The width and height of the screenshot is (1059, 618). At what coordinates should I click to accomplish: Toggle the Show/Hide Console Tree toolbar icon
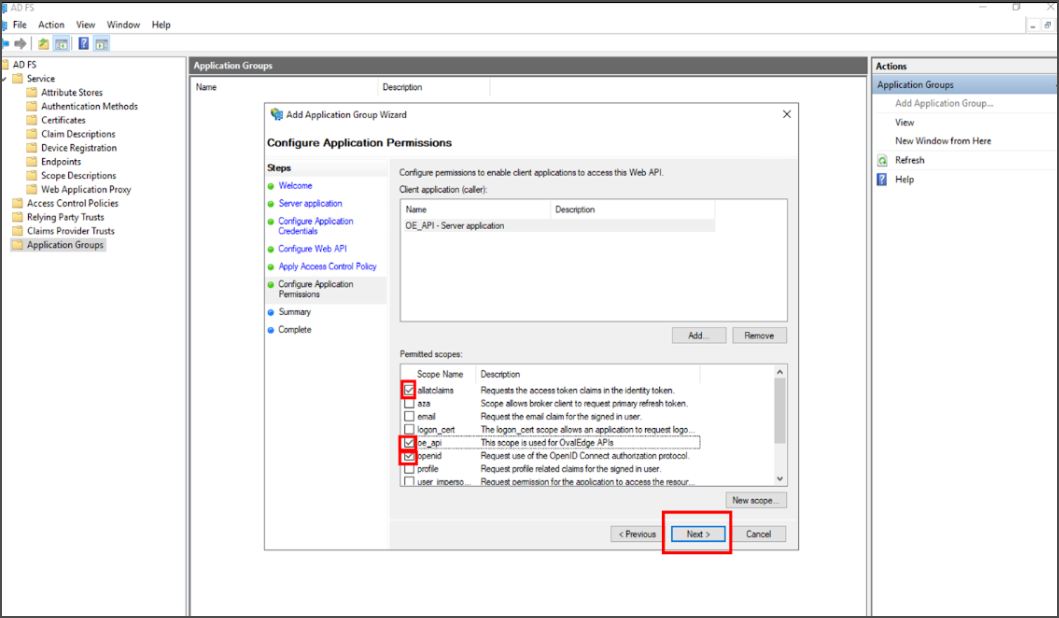click(x=61, y=43)
